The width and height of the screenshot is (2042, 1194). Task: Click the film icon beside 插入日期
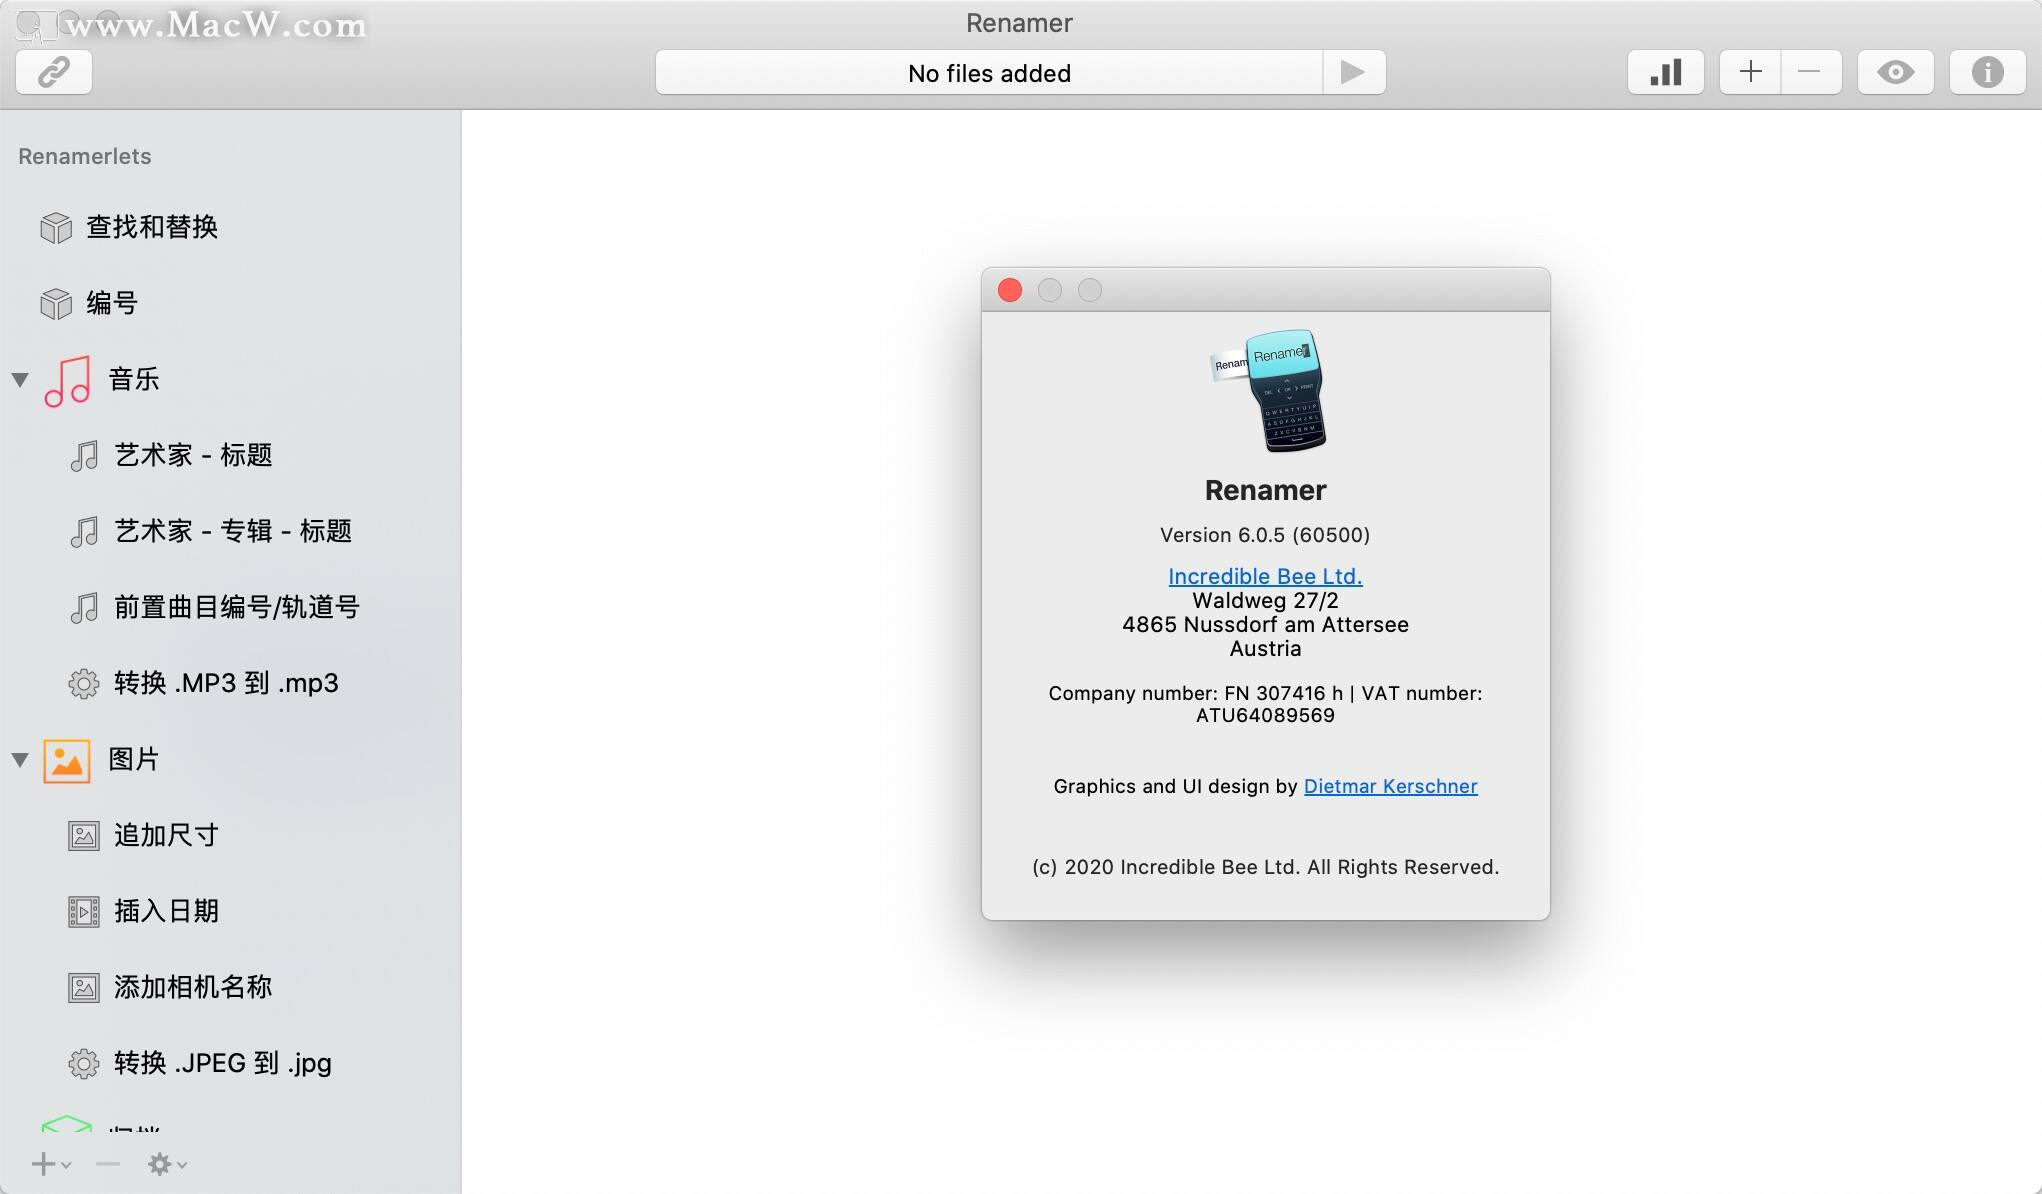pyautogui.click(x=84, y=912)
